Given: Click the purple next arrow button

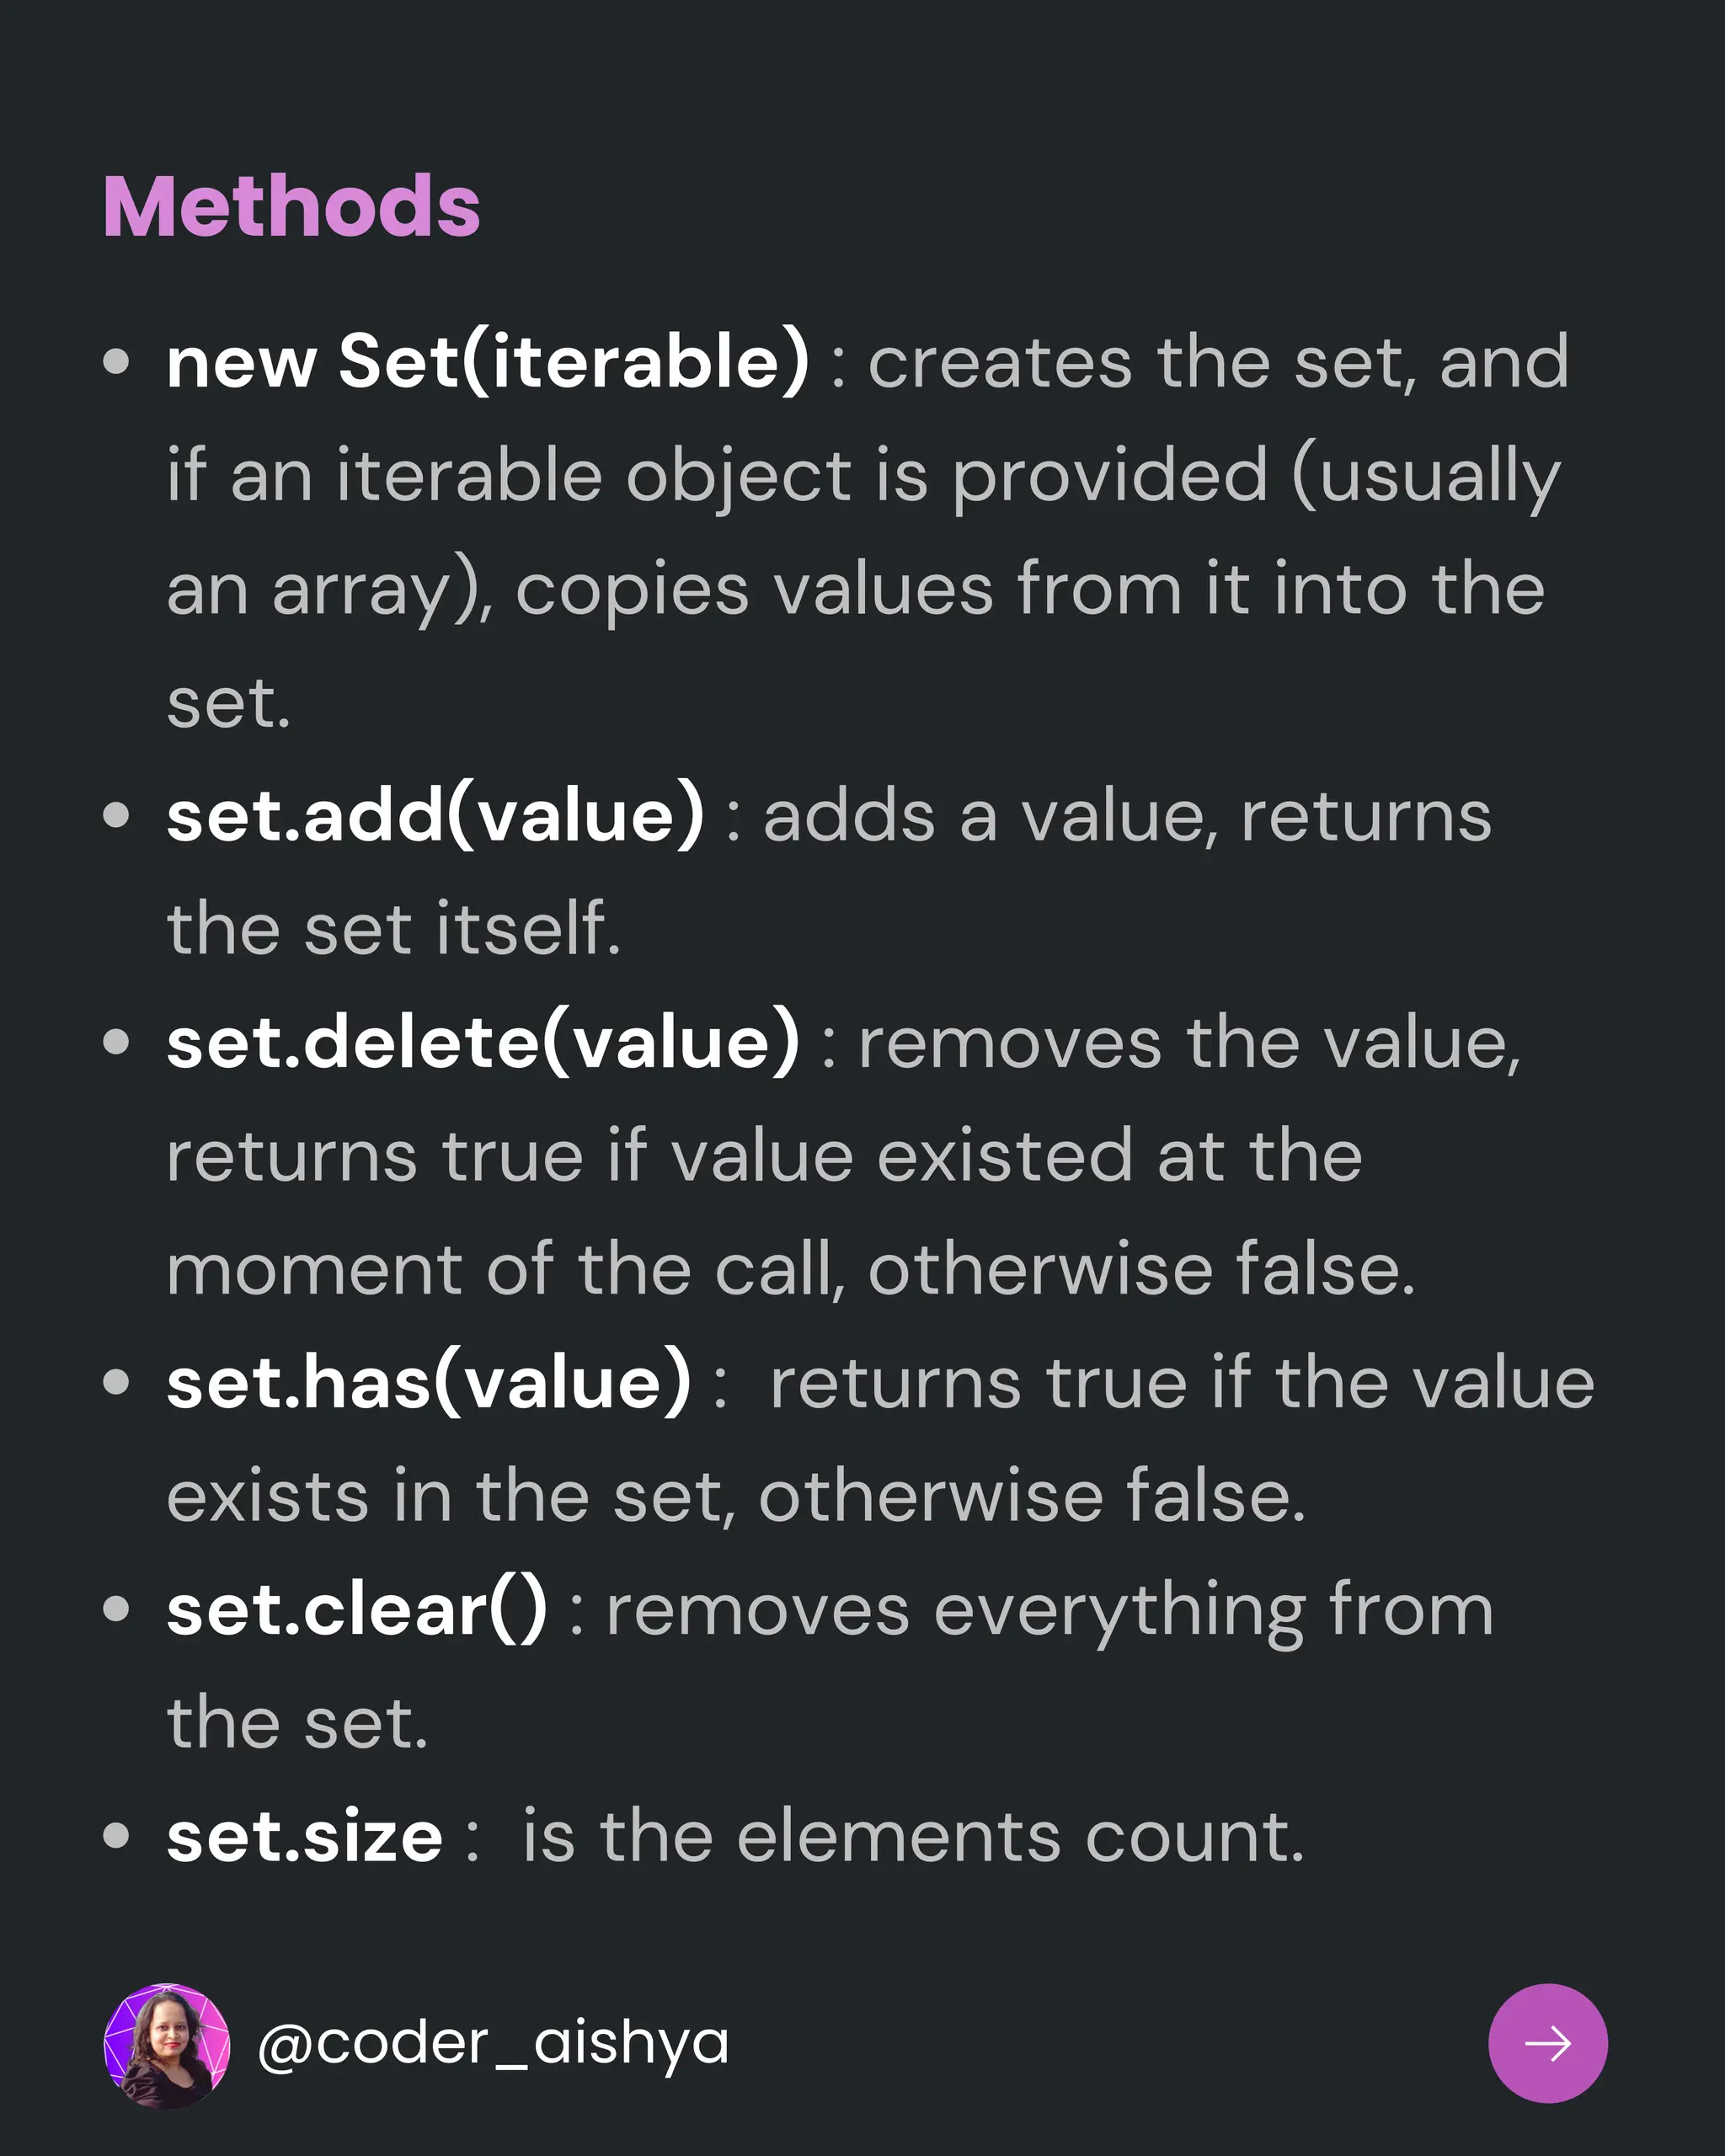Looking at the screenshot, I should [x=1547, y=2043].
